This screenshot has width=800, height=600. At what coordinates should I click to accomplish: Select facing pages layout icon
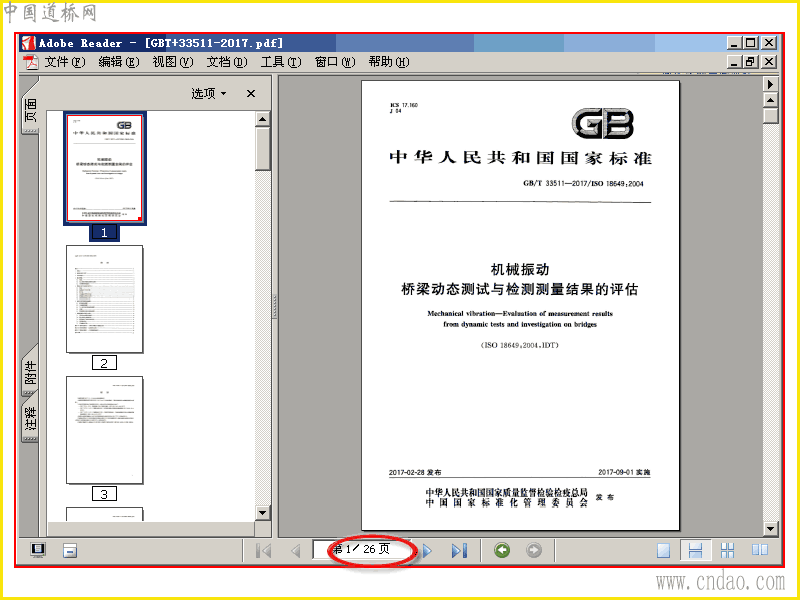[x=759, y=550]
